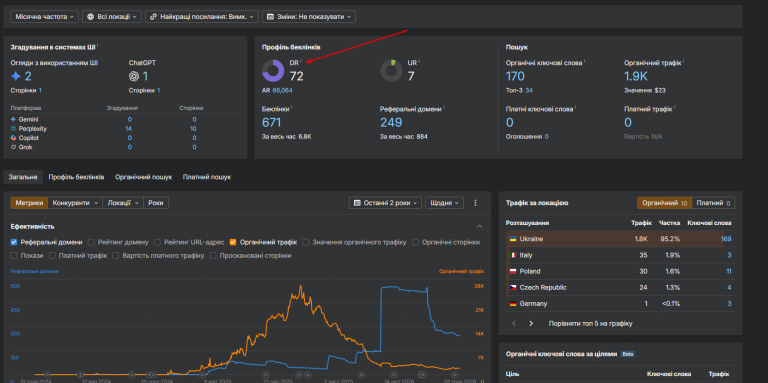Open Perplexity mentions count 14

pyautogui.click(x=129, y=128)
